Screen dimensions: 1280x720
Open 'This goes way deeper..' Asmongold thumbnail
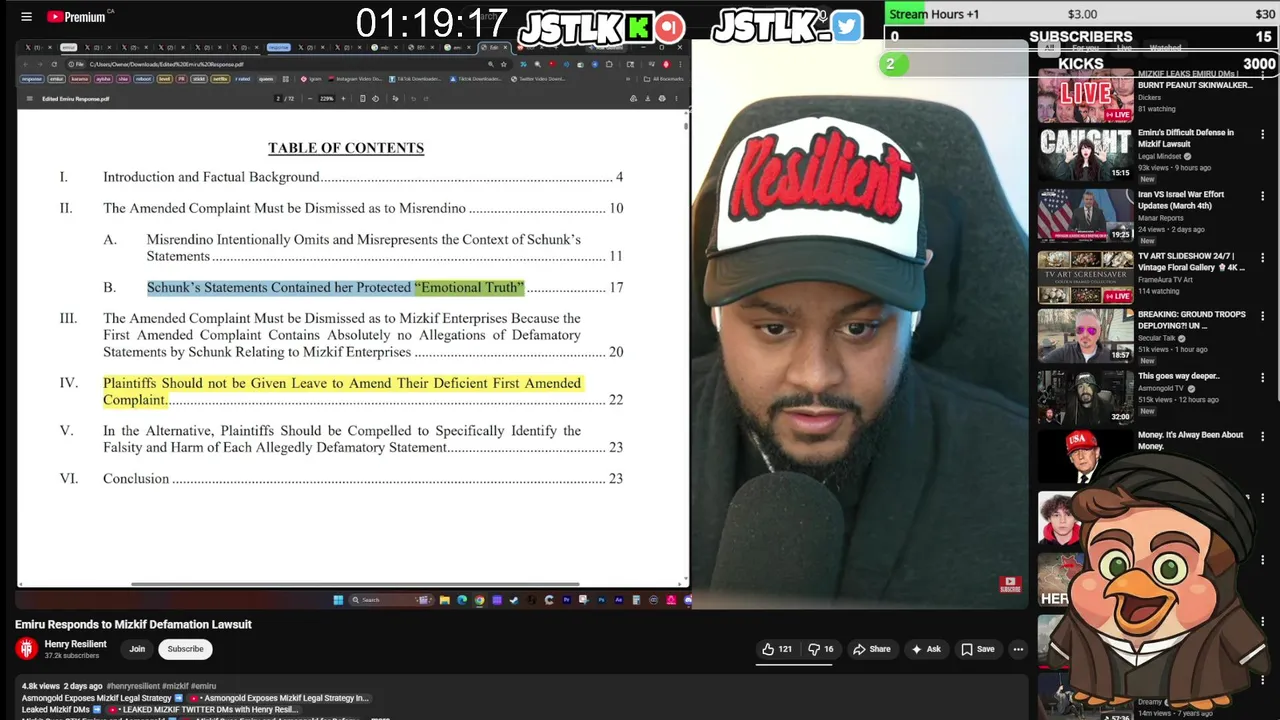pyautogui.click(x=1086, y=397)
